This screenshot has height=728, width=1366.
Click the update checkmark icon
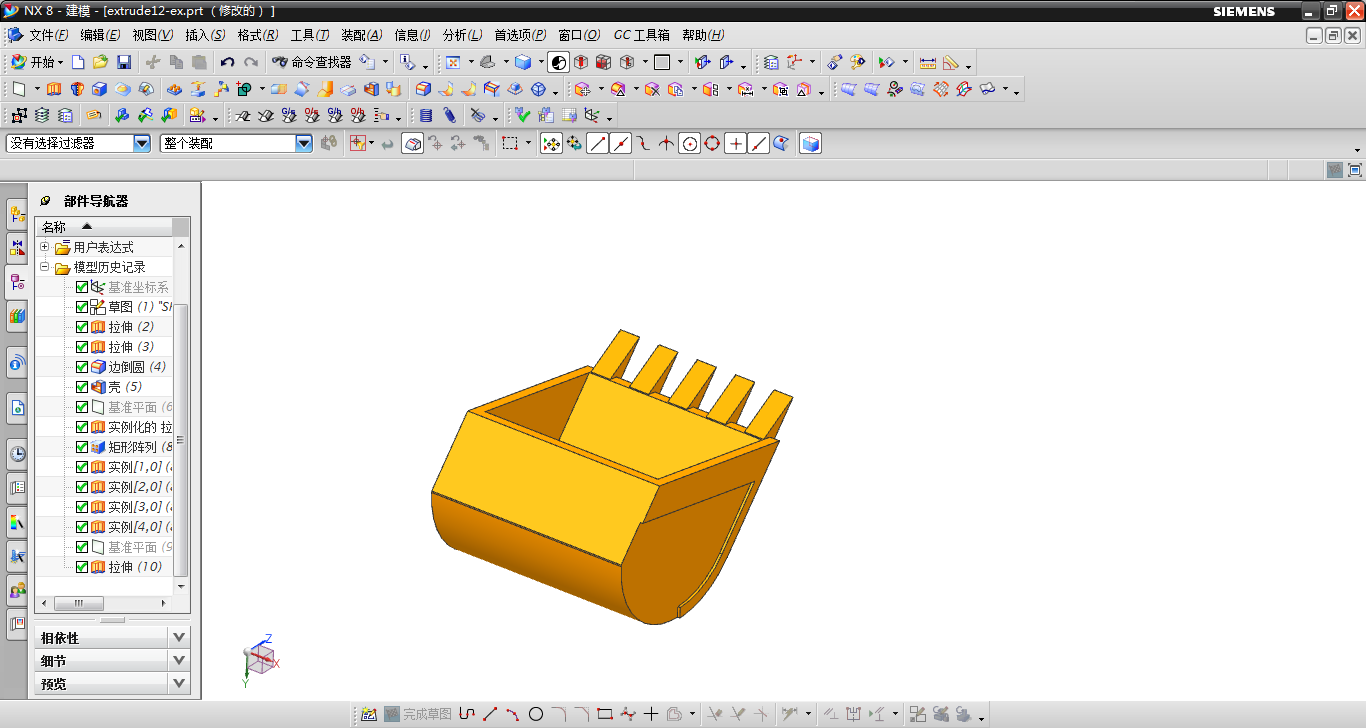522,115
